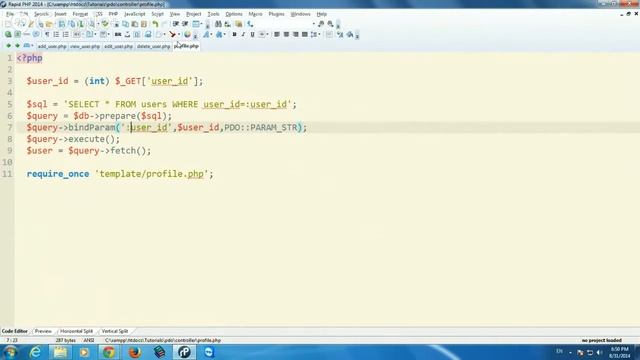
Task: Switch to view_user.php file tab
Action: pos(85,47)
